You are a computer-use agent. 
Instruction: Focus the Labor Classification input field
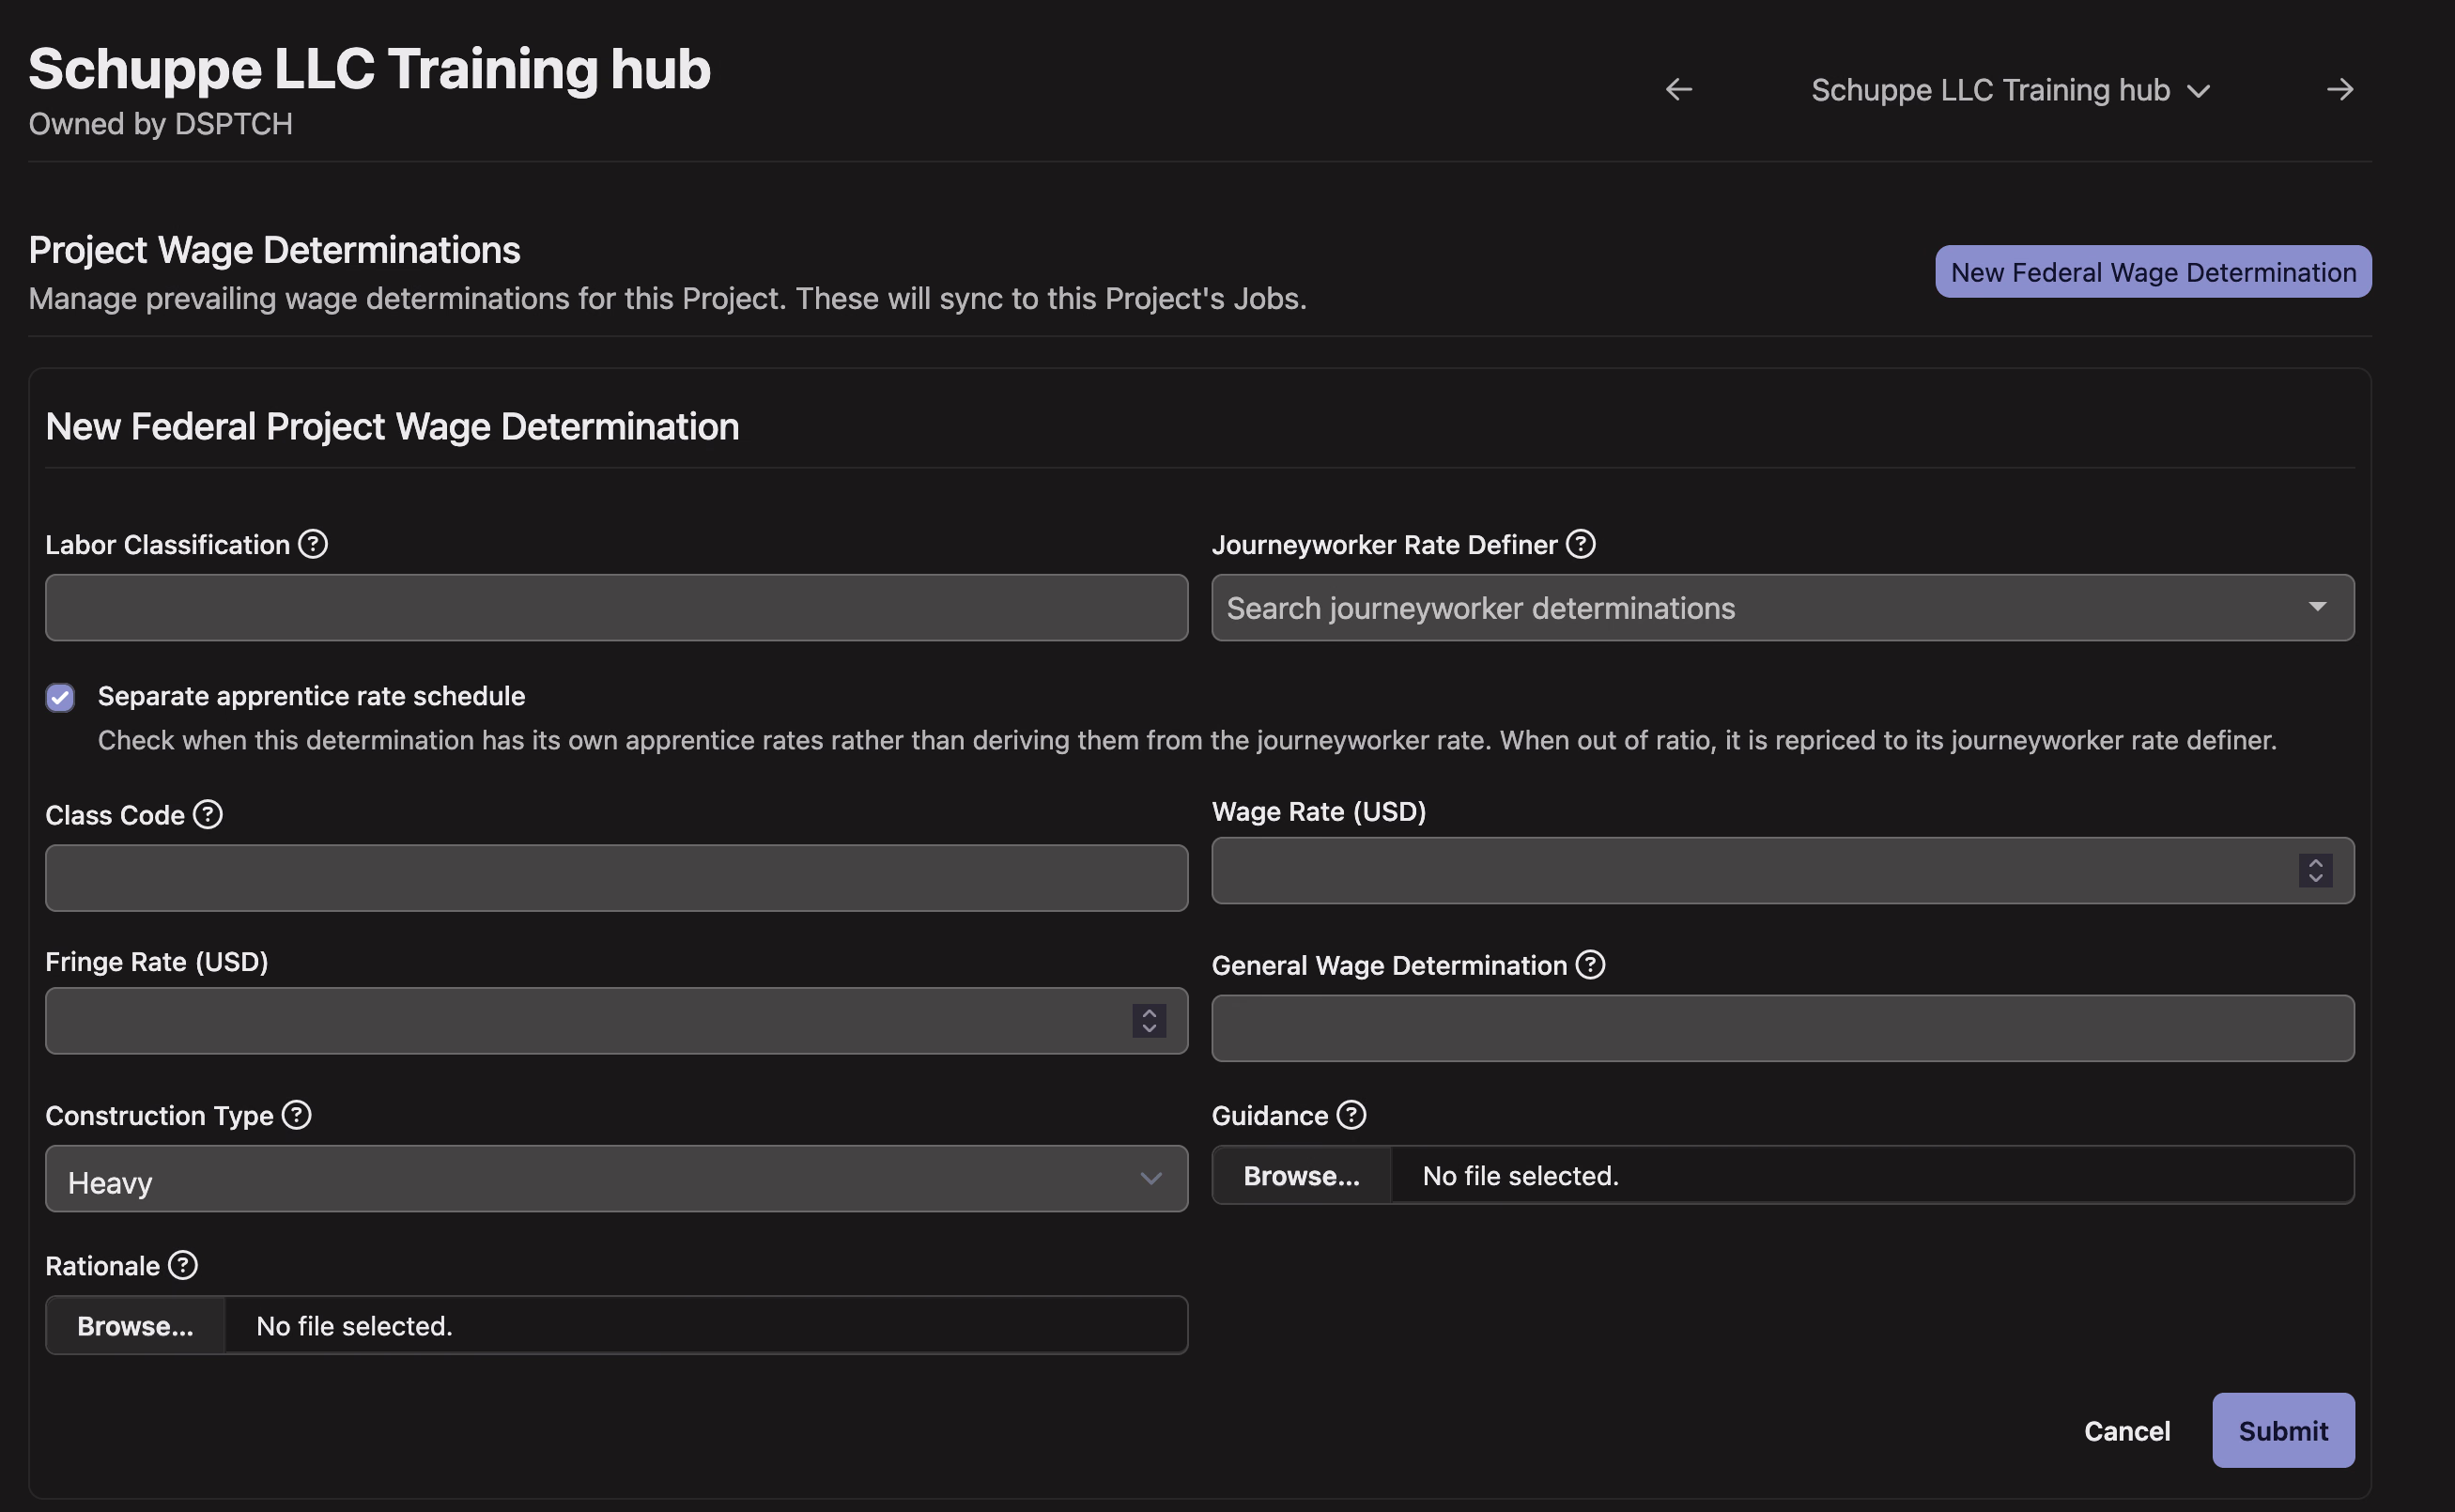[616, 608]
